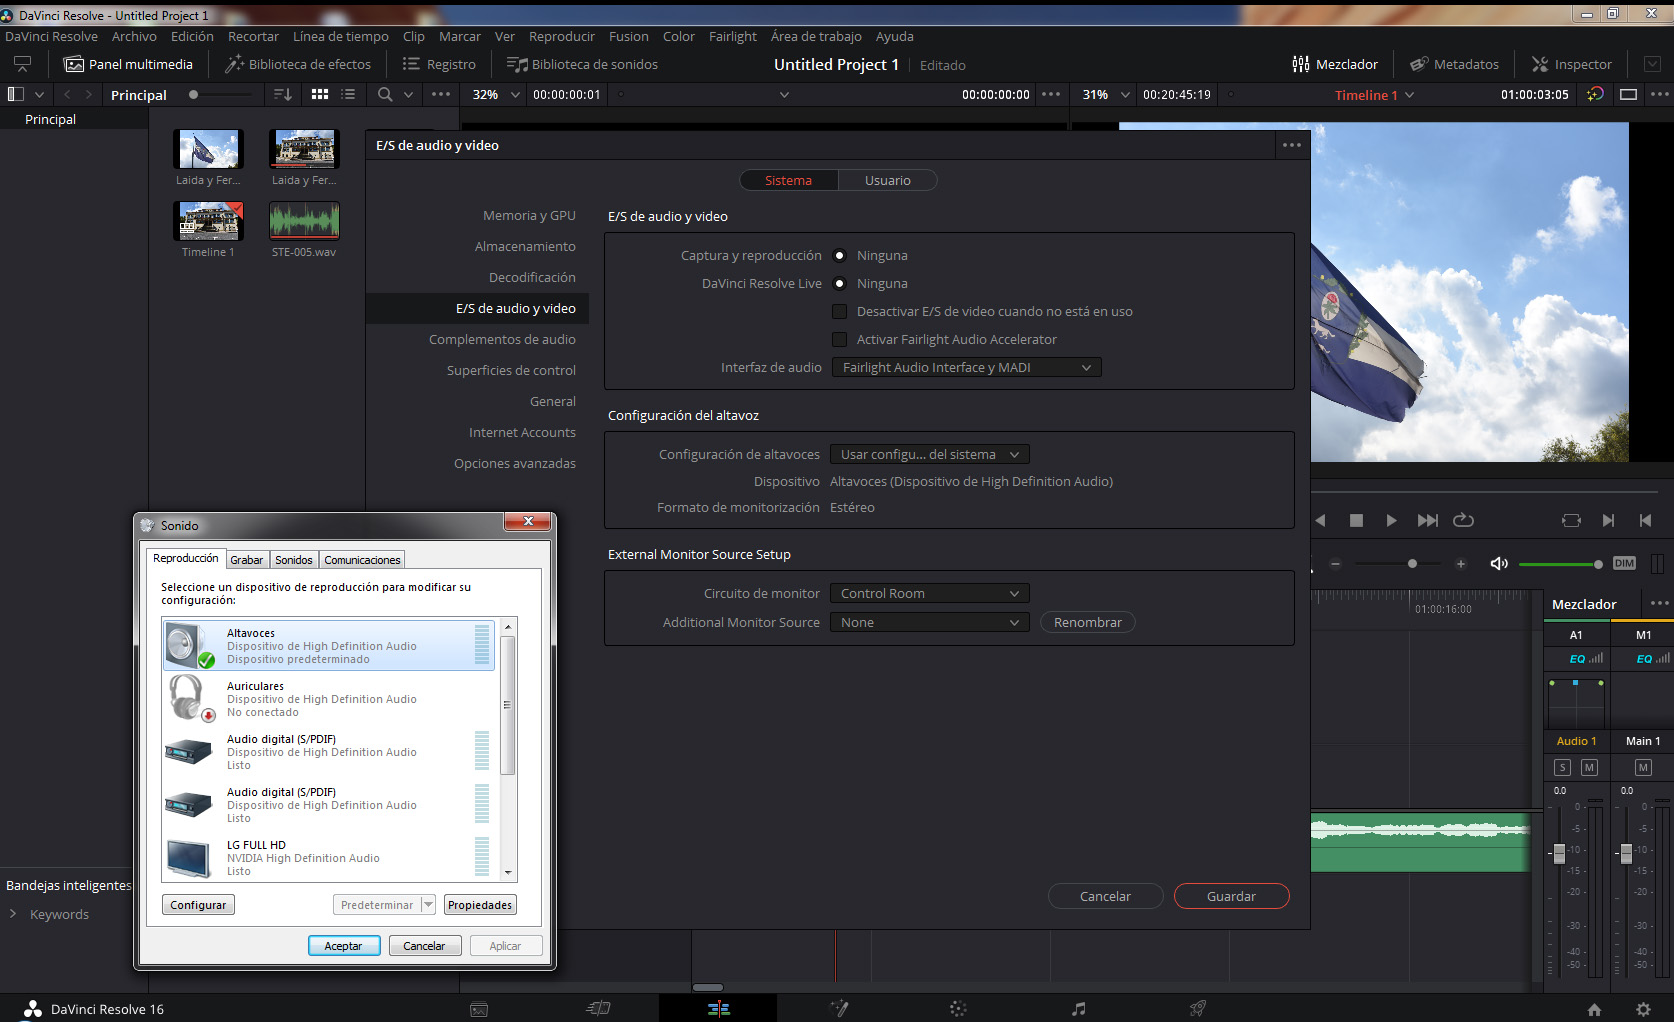This screenshot has height=1022, width=1674.
Task: Open the Fairlight page
Action: (x=1078, y=1009)
